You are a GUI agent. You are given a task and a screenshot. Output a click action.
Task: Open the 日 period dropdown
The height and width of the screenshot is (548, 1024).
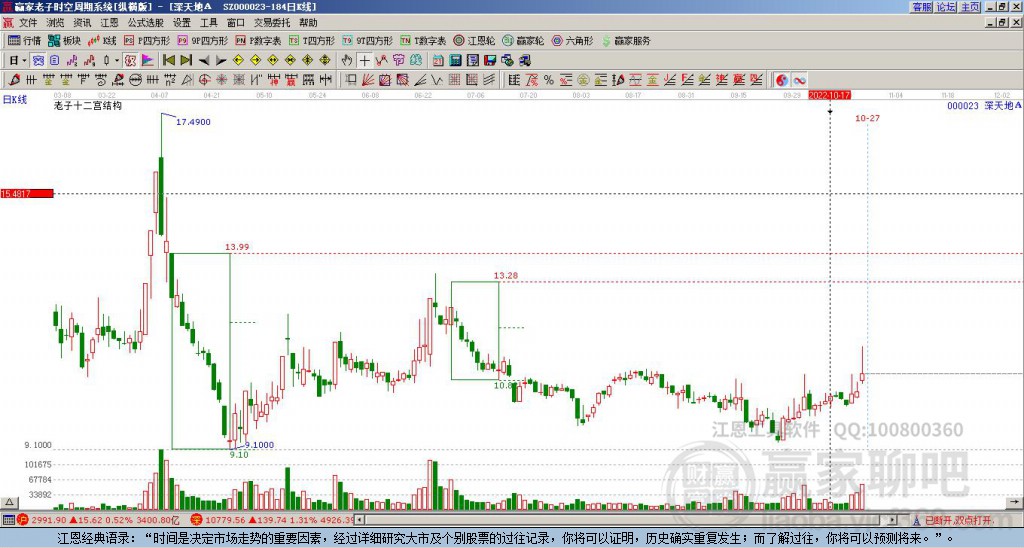(x=18, y=61)
